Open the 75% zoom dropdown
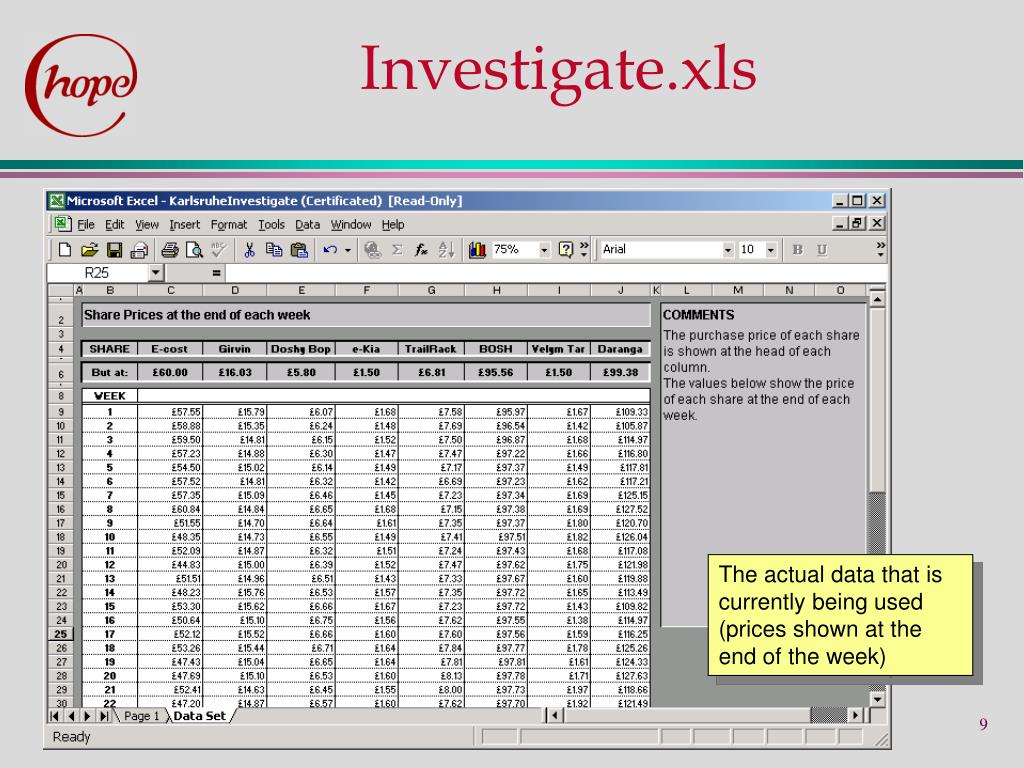 (x=544, y=250)
